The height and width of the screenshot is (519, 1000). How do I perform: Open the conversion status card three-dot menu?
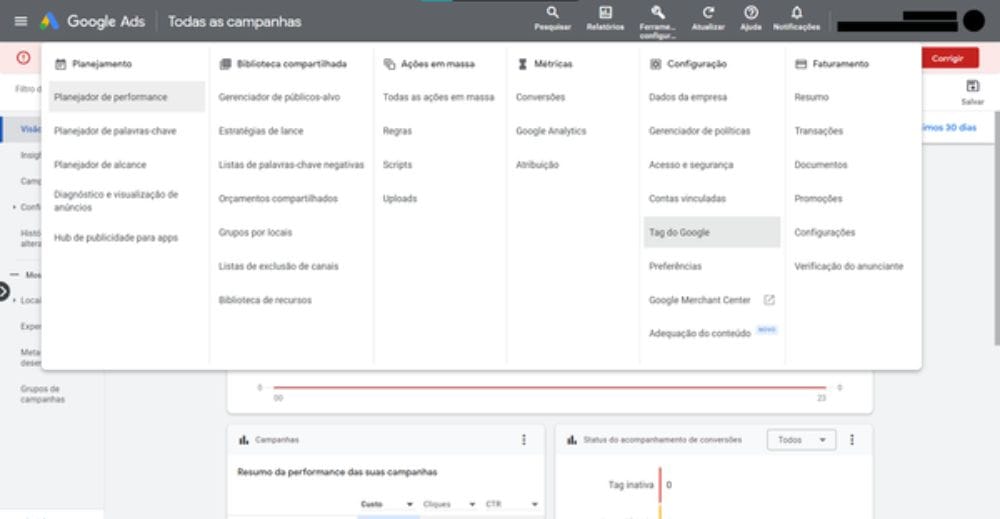[852, 440]
